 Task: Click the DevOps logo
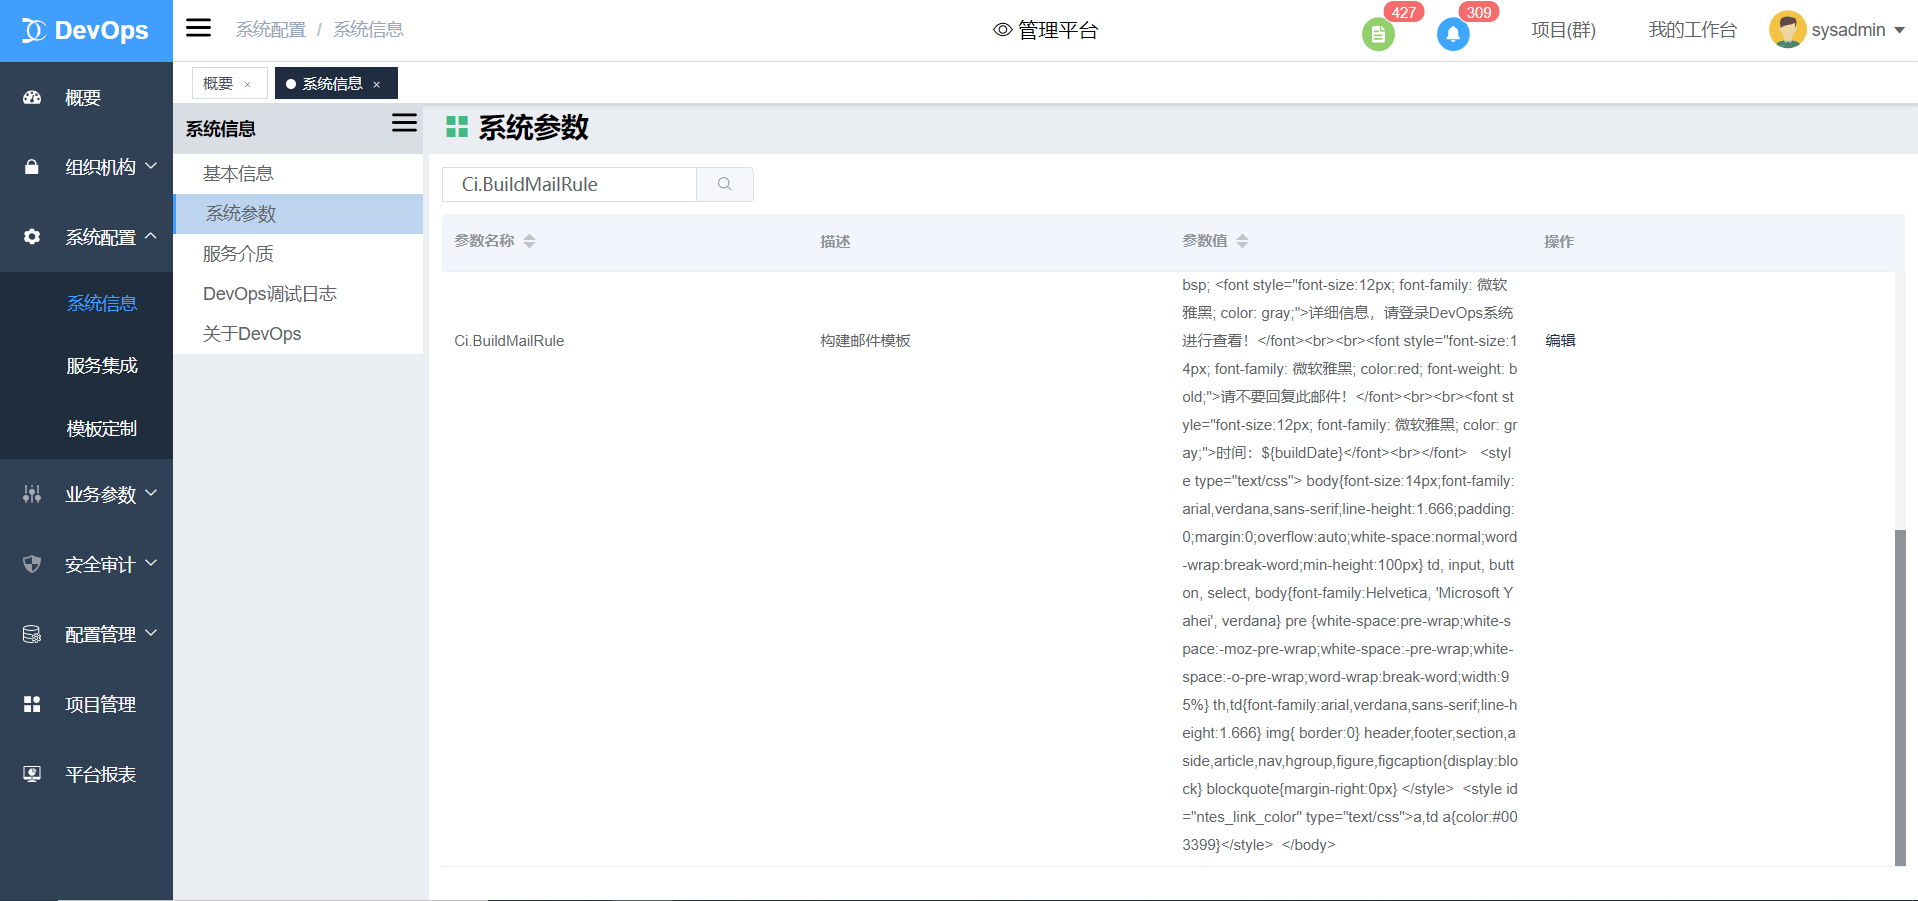[86, 31]
